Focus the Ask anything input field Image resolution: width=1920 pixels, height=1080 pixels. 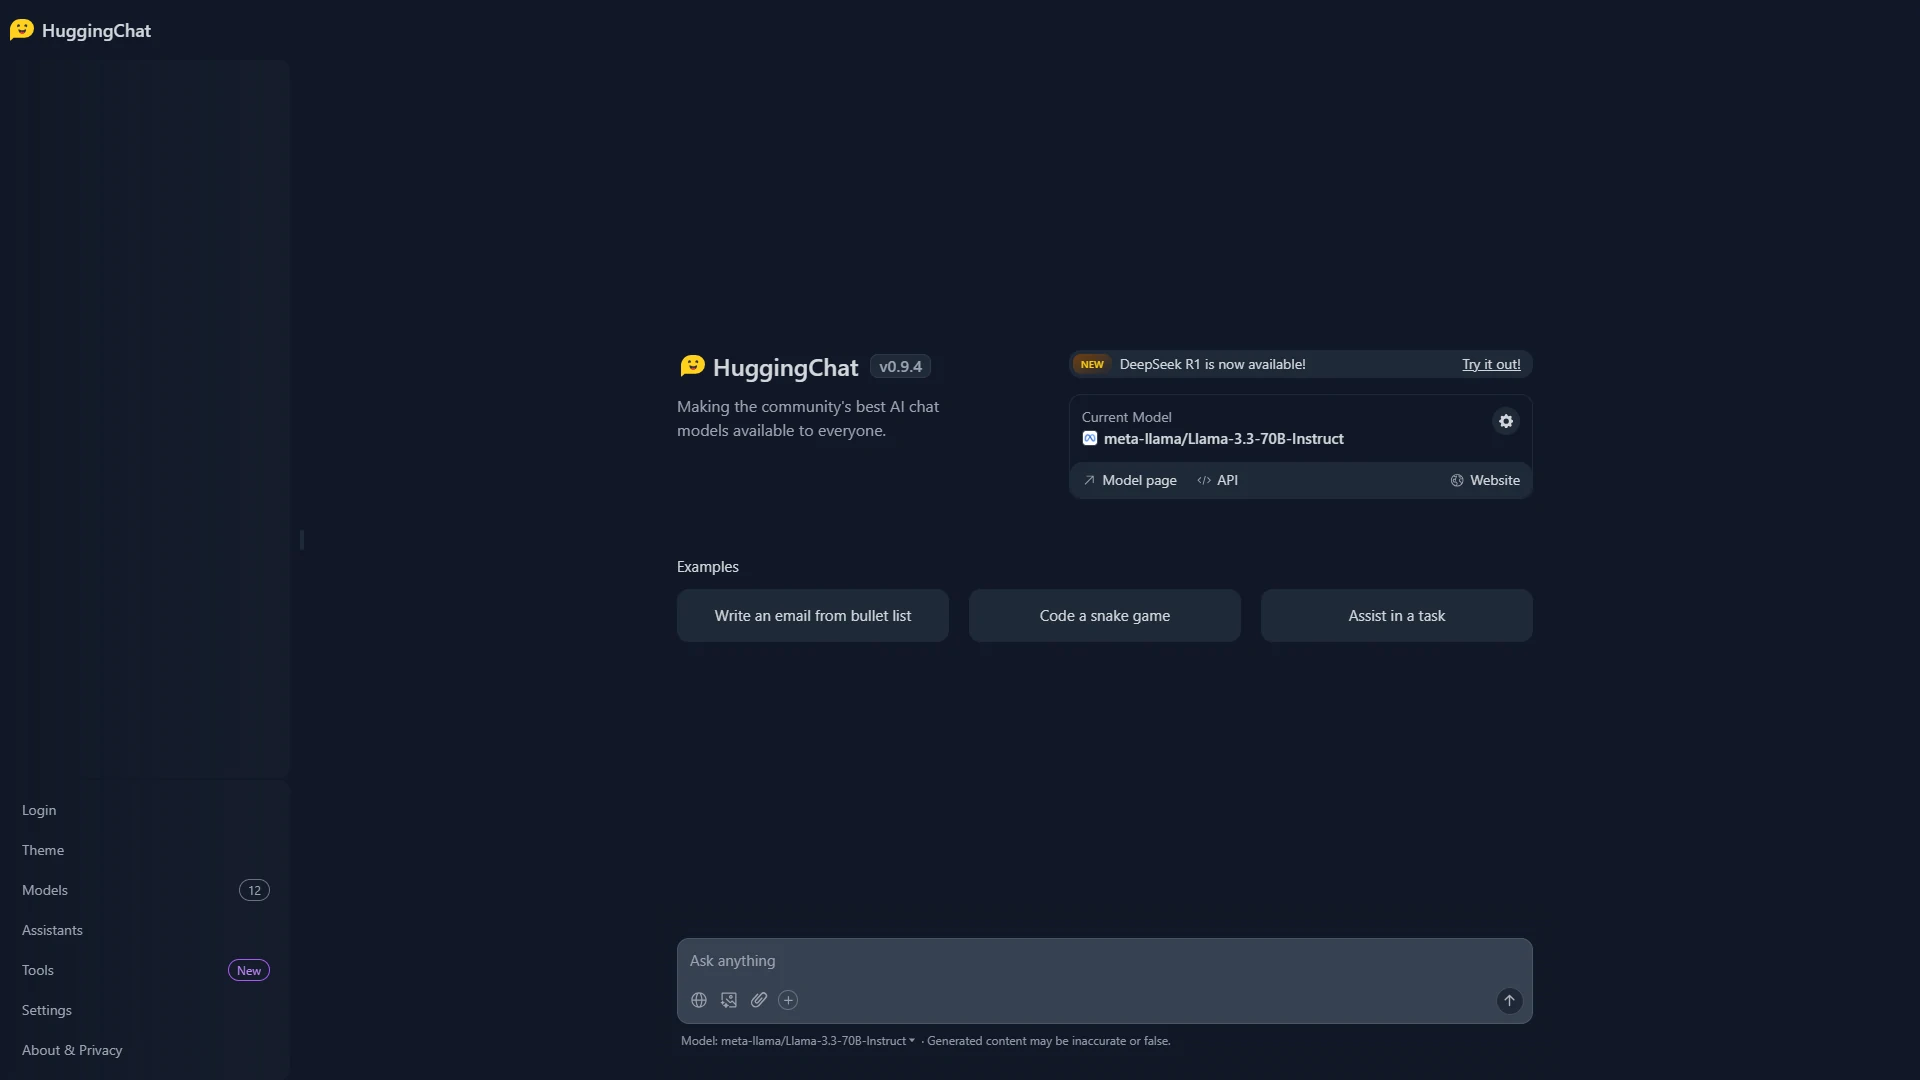tap(1105, 961)
